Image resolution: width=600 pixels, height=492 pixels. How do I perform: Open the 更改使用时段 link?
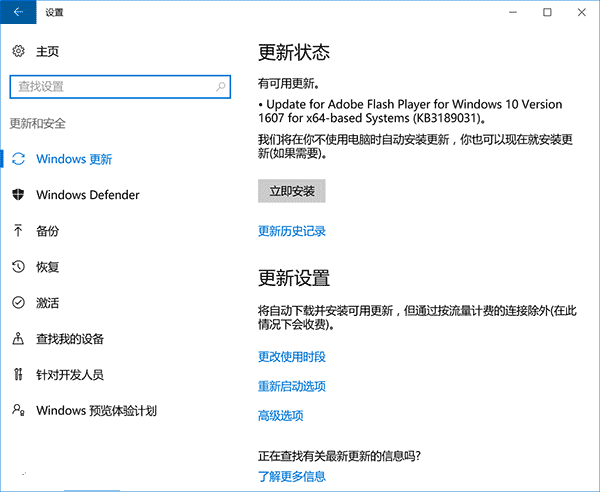[x=292, y=357]
